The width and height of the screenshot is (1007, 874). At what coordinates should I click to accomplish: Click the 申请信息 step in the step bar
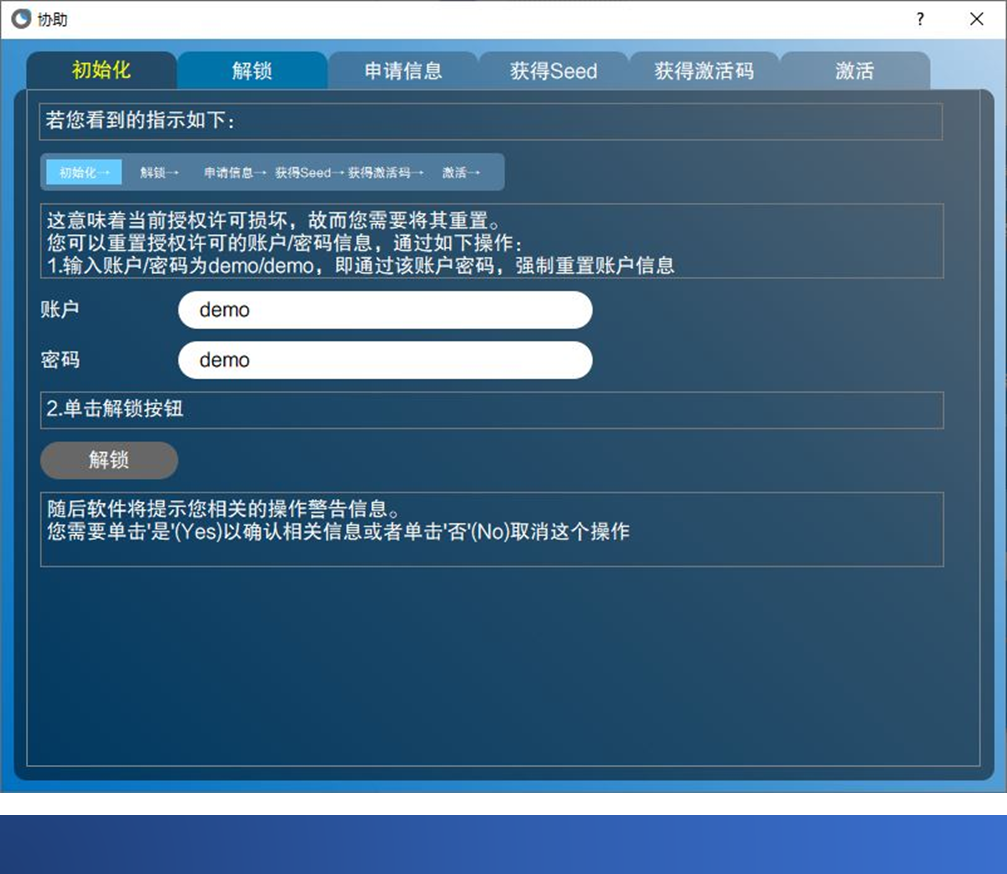(x=235, y=172)
